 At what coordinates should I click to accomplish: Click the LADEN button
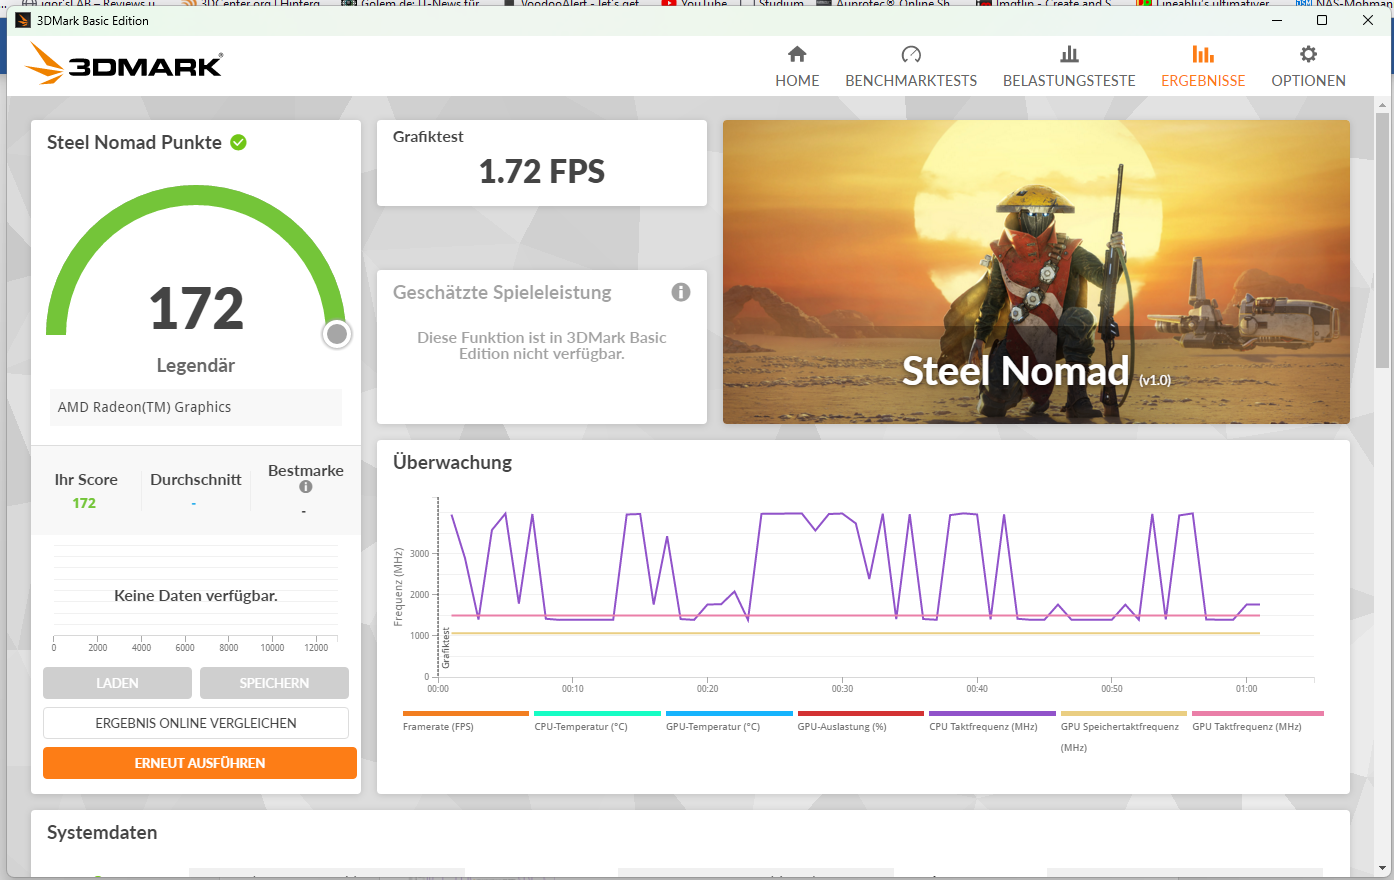pos(117,683)
